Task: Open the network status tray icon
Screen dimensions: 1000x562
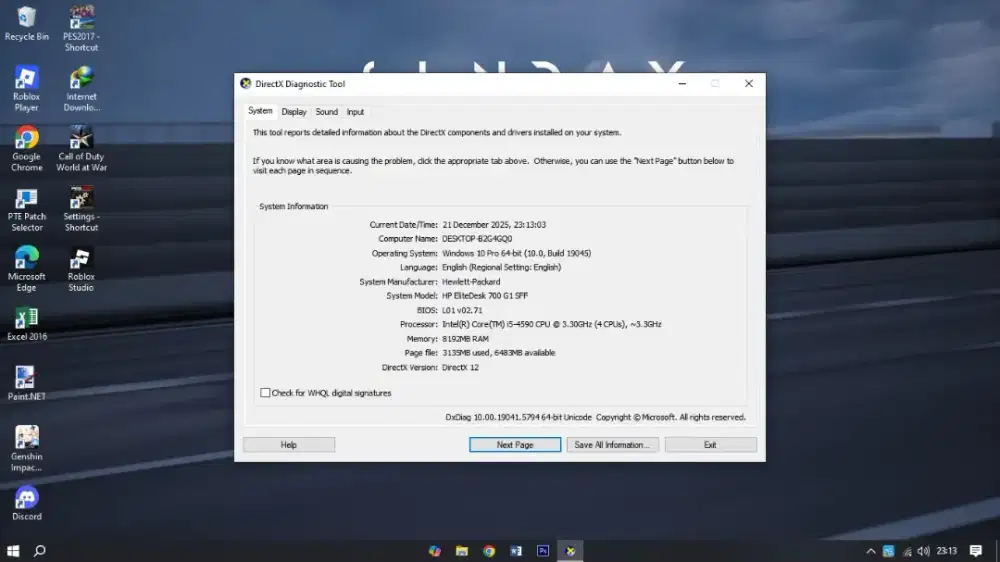Action: (x=907, y=551)
